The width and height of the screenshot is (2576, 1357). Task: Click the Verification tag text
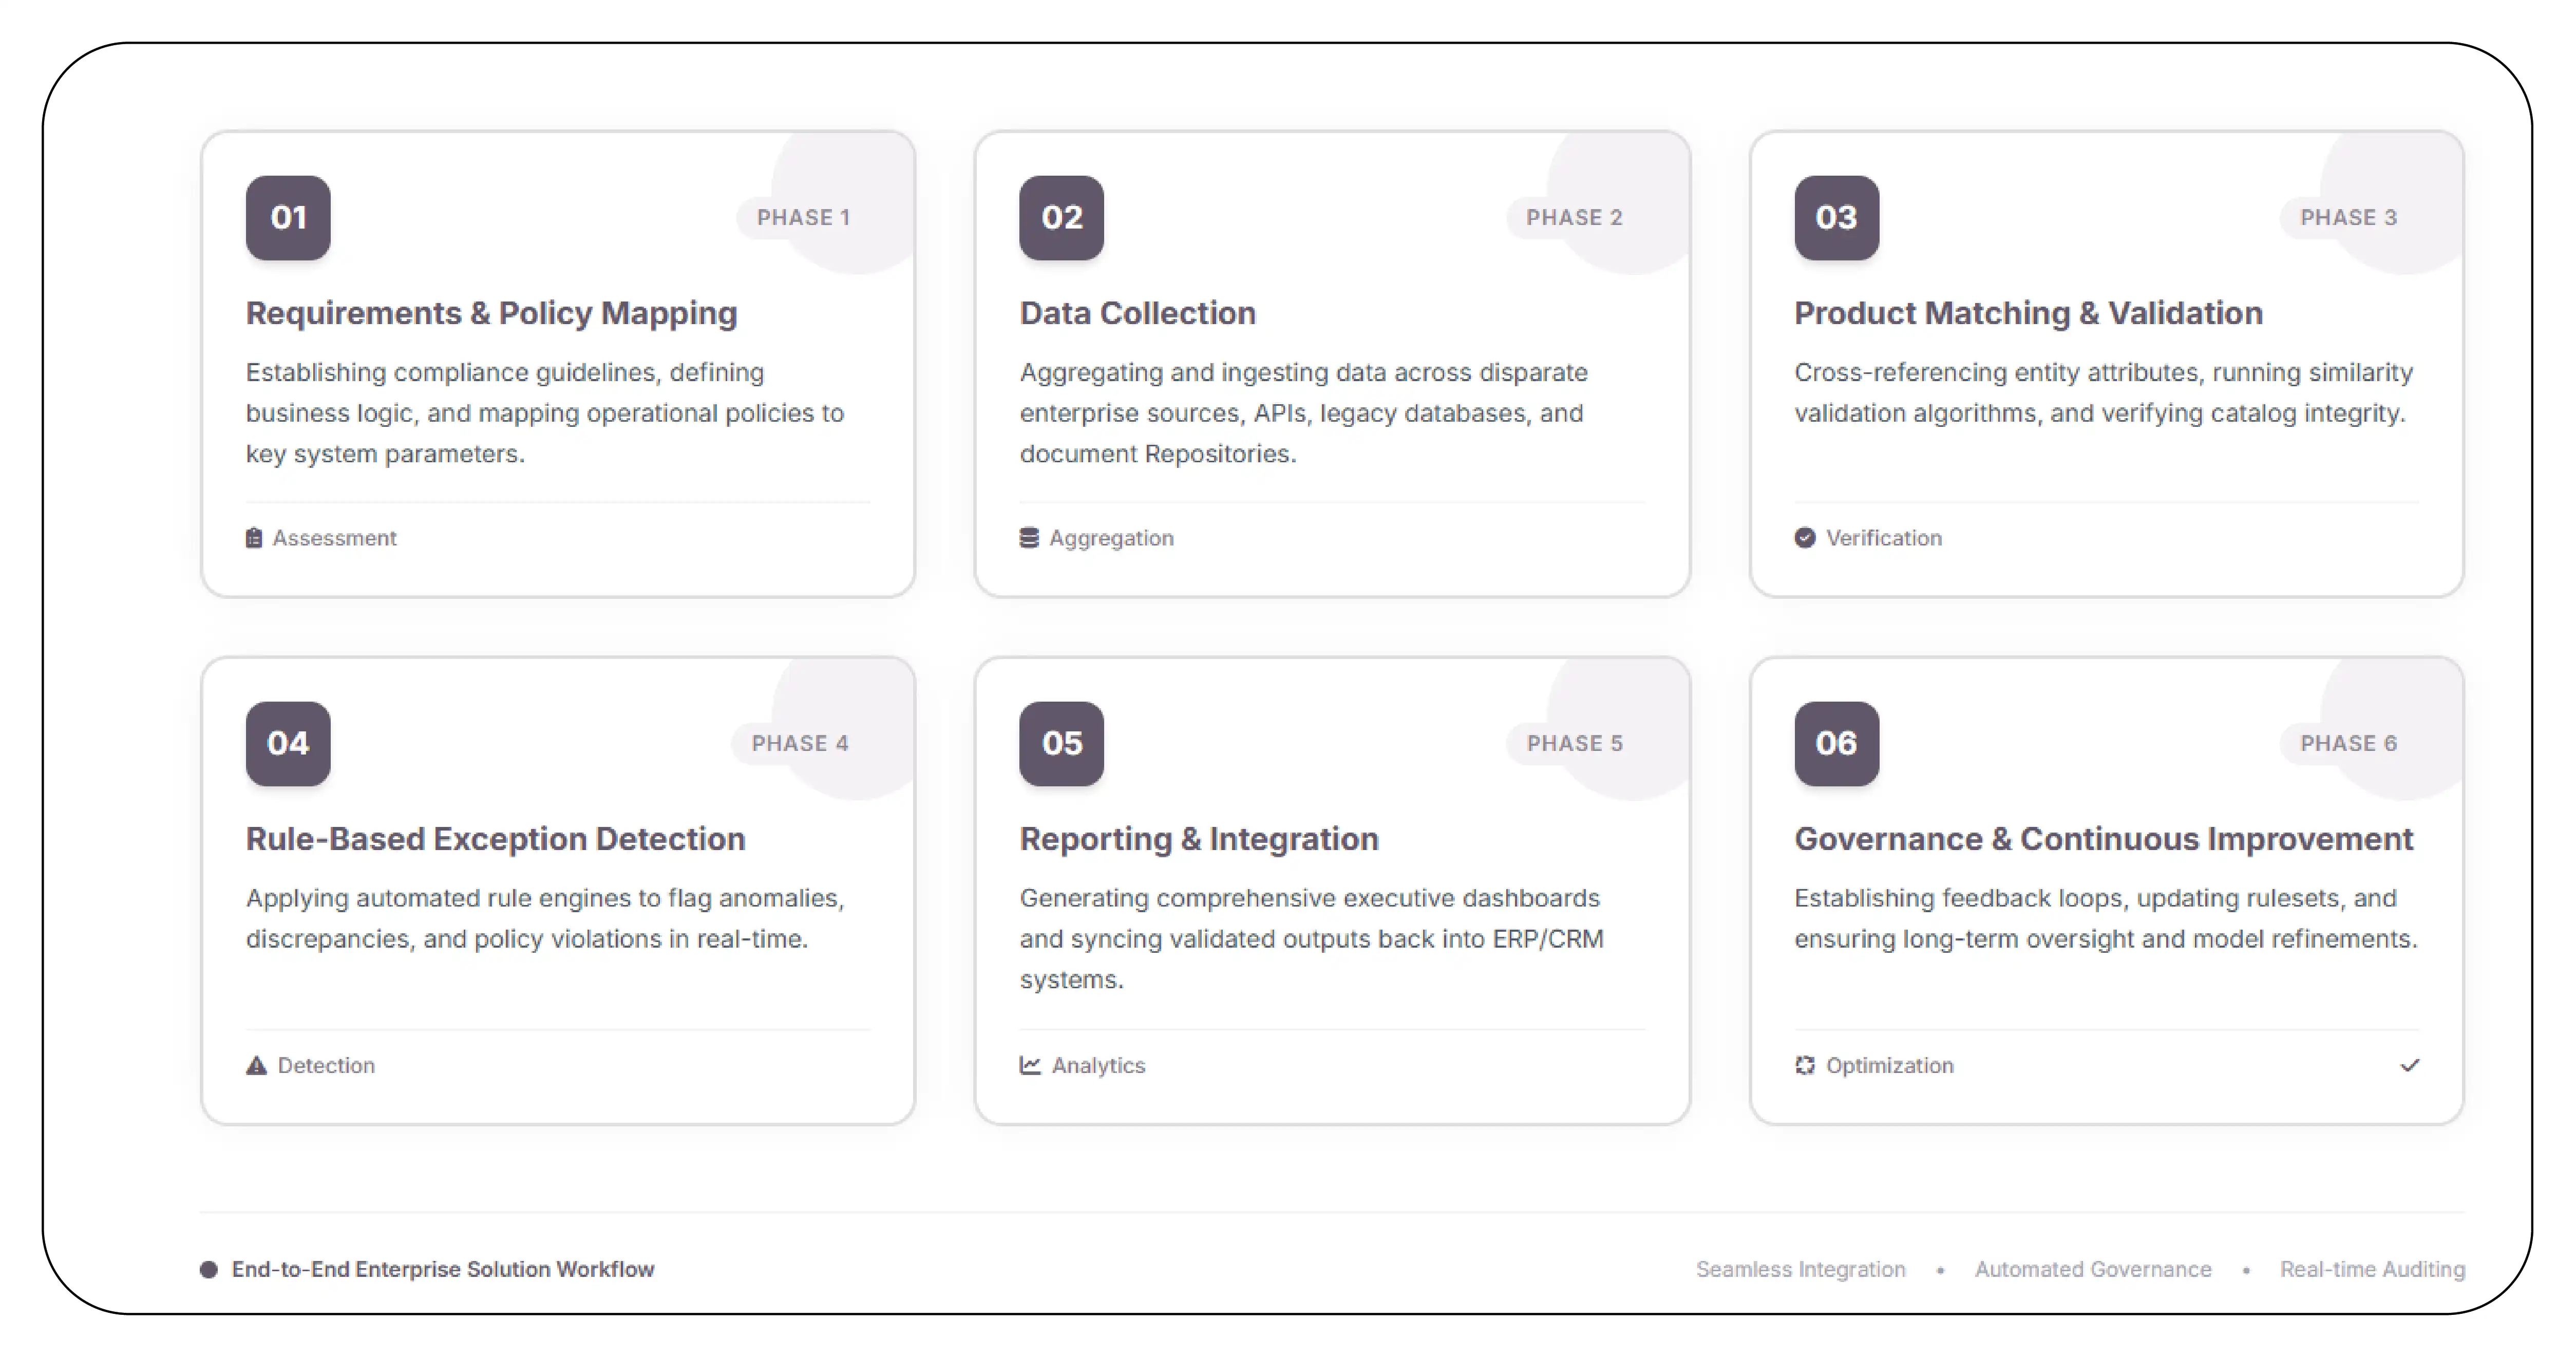tap(1885, 538)
